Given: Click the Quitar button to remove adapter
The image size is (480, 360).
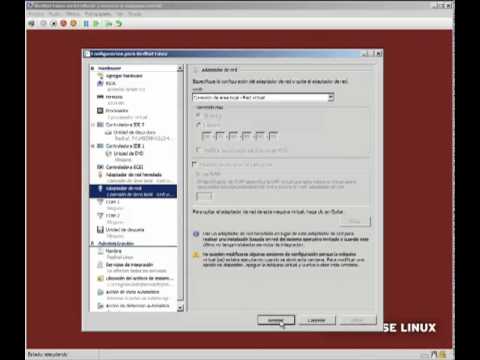Looking at the screenshot, I should (355, 221).
